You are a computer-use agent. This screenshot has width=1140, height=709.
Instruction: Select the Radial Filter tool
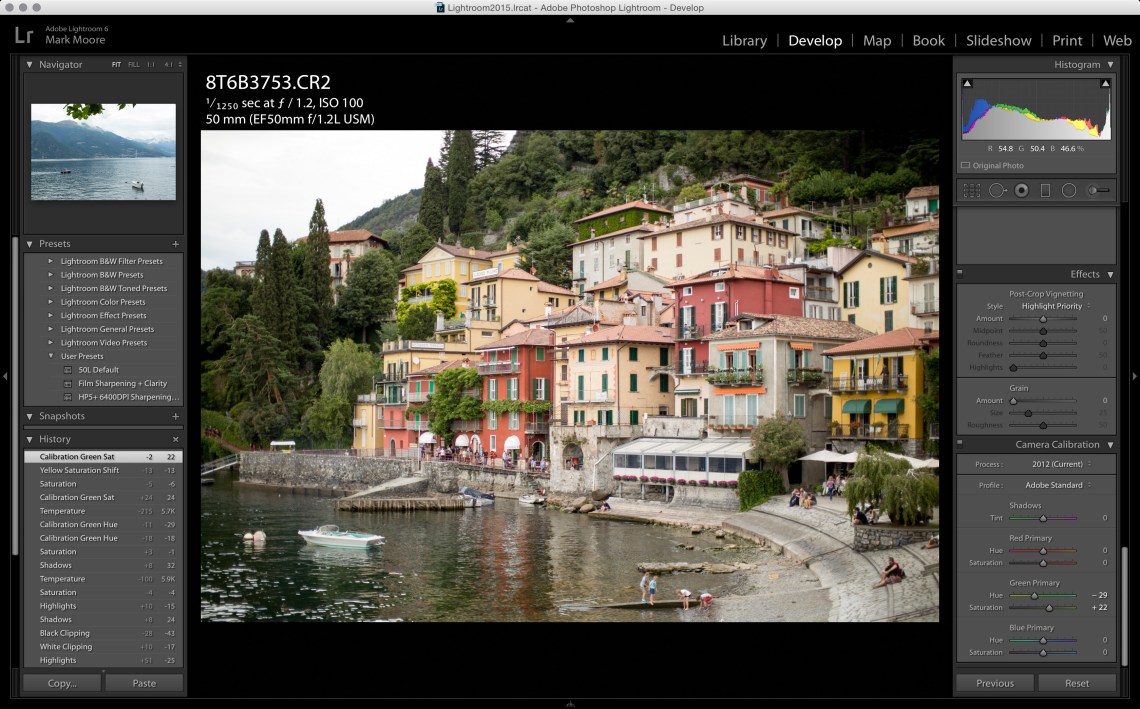(1069, 190)
